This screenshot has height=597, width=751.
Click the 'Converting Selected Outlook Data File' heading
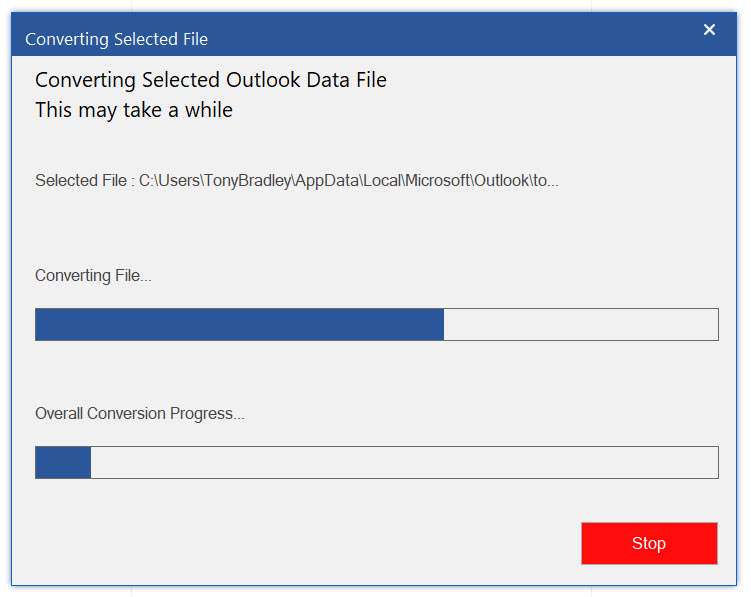pos(211,80)
